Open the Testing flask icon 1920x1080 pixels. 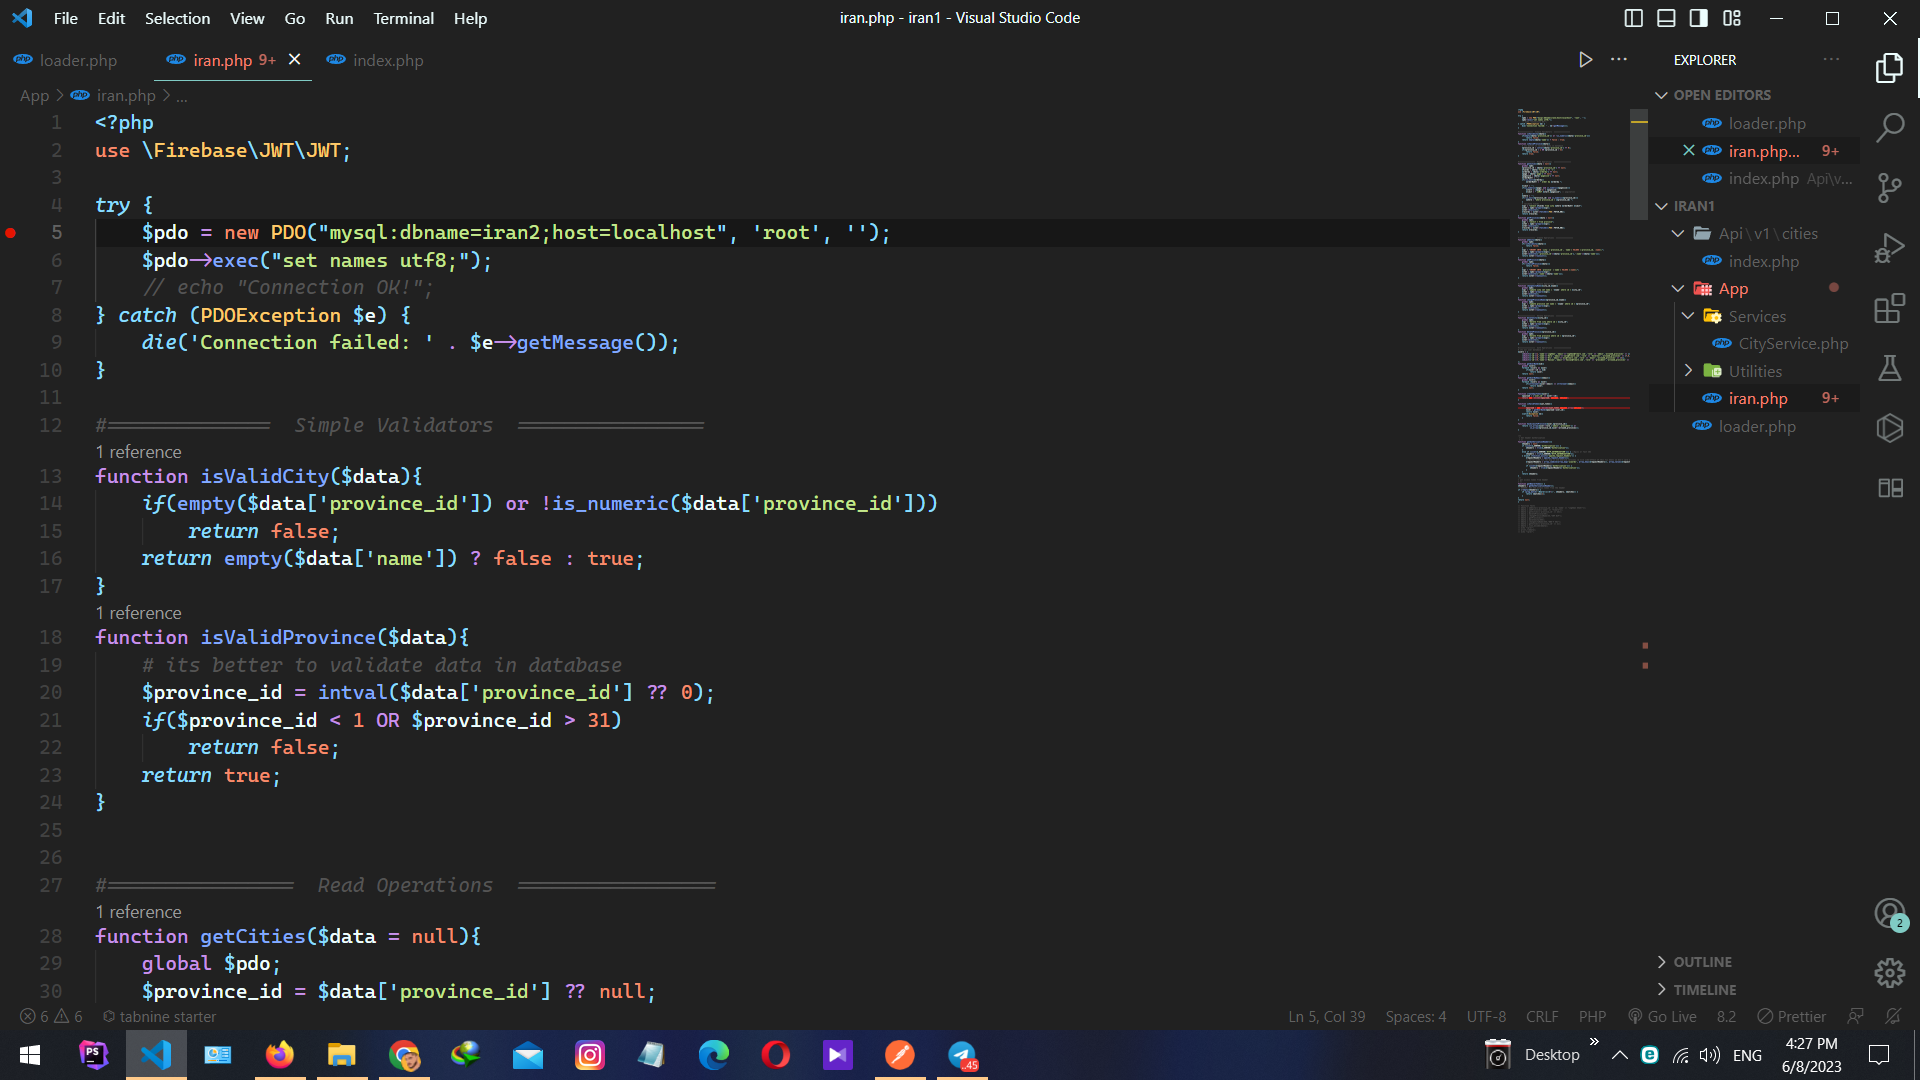[1889, 368]
